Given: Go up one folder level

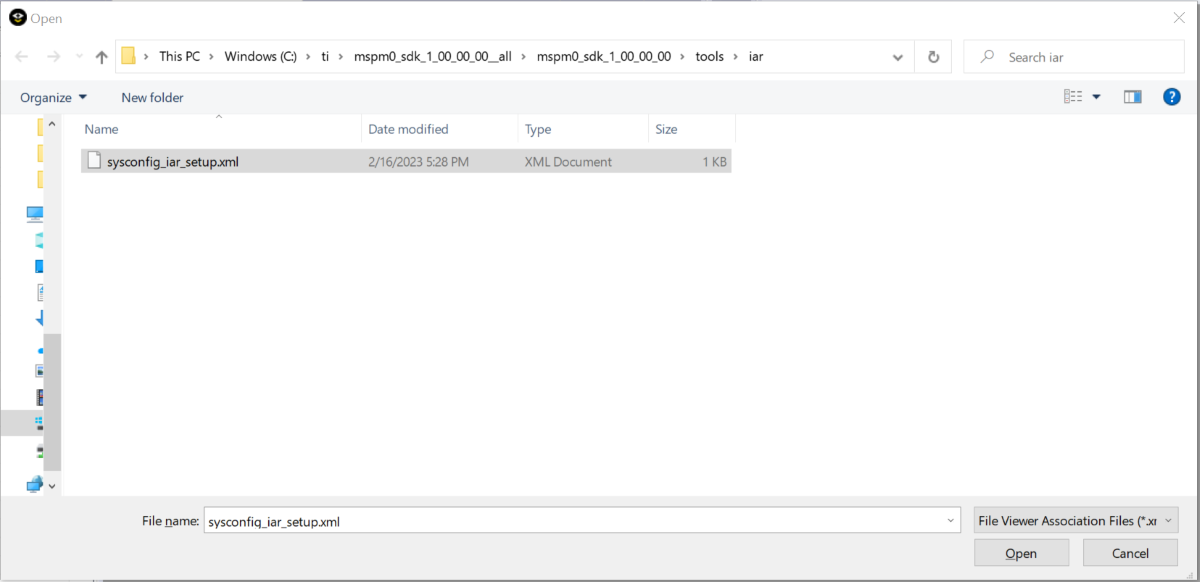Looking at the screenshot, I should pos(101,57).
